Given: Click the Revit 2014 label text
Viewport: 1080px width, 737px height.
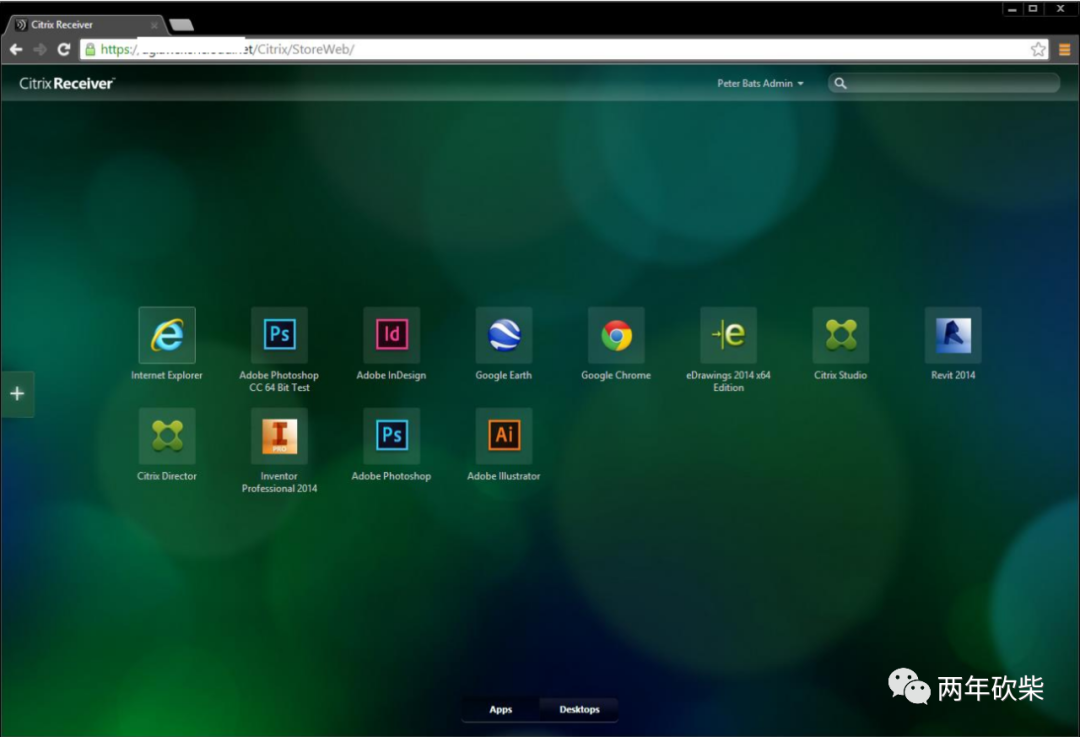Looking at the screenshot, I should click(x=953, y=375).
